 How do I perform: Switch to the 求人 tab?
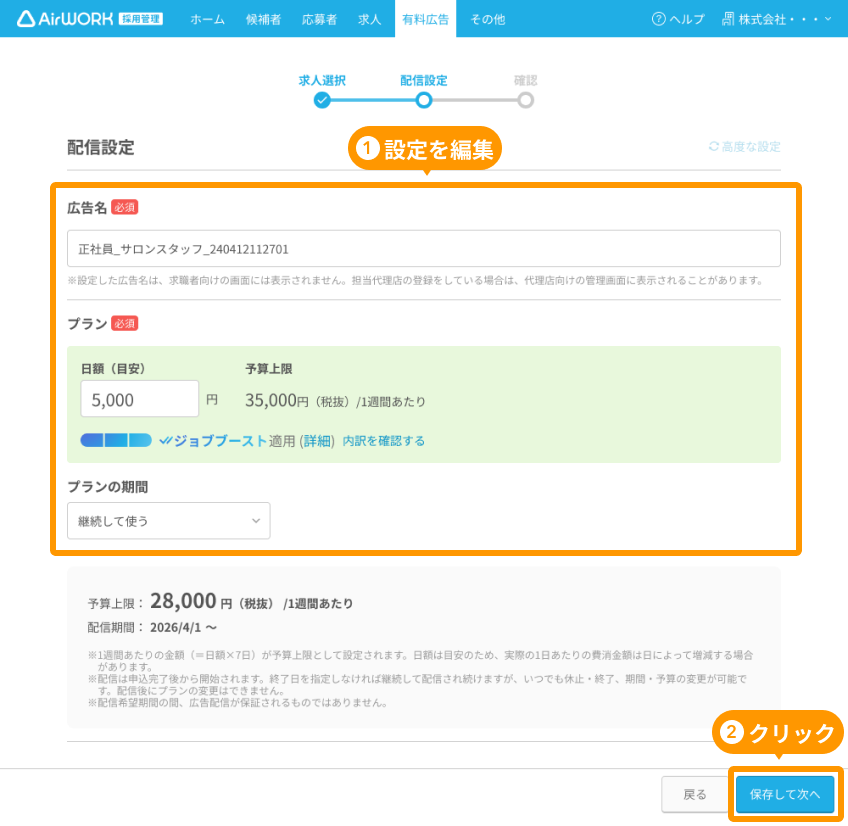point(369,19)
